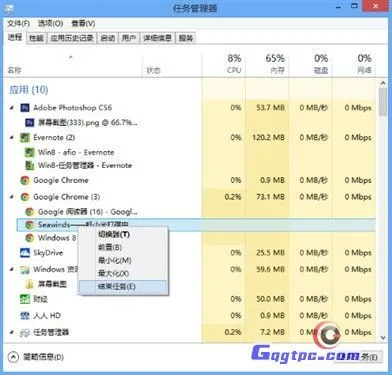The height and width of the screenshot is (375, 392).
Task: Click the 120.2 MB memory cell
Action: (268, 137)
